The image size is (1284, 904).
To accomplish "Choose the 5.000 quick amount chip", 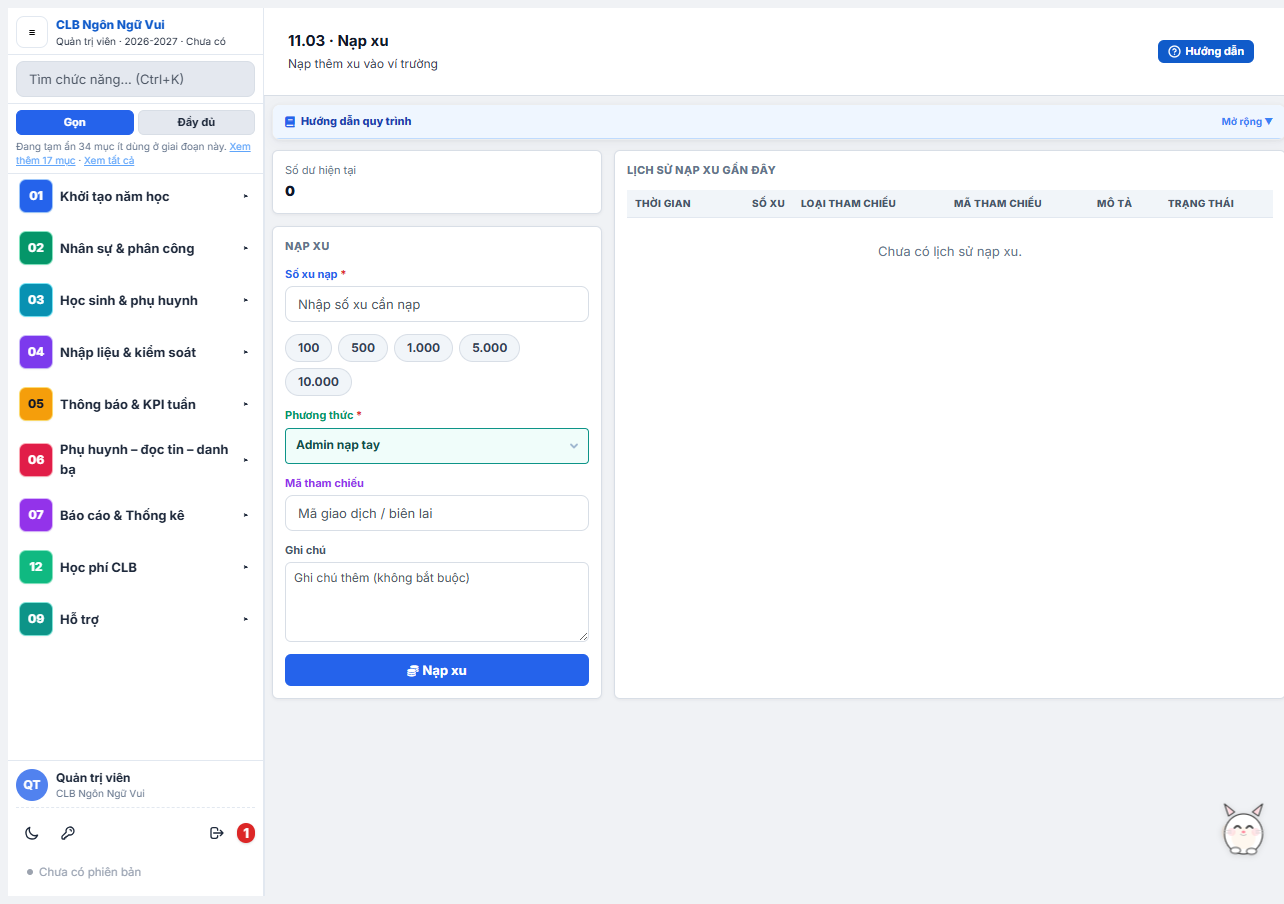I will (490, 348).
